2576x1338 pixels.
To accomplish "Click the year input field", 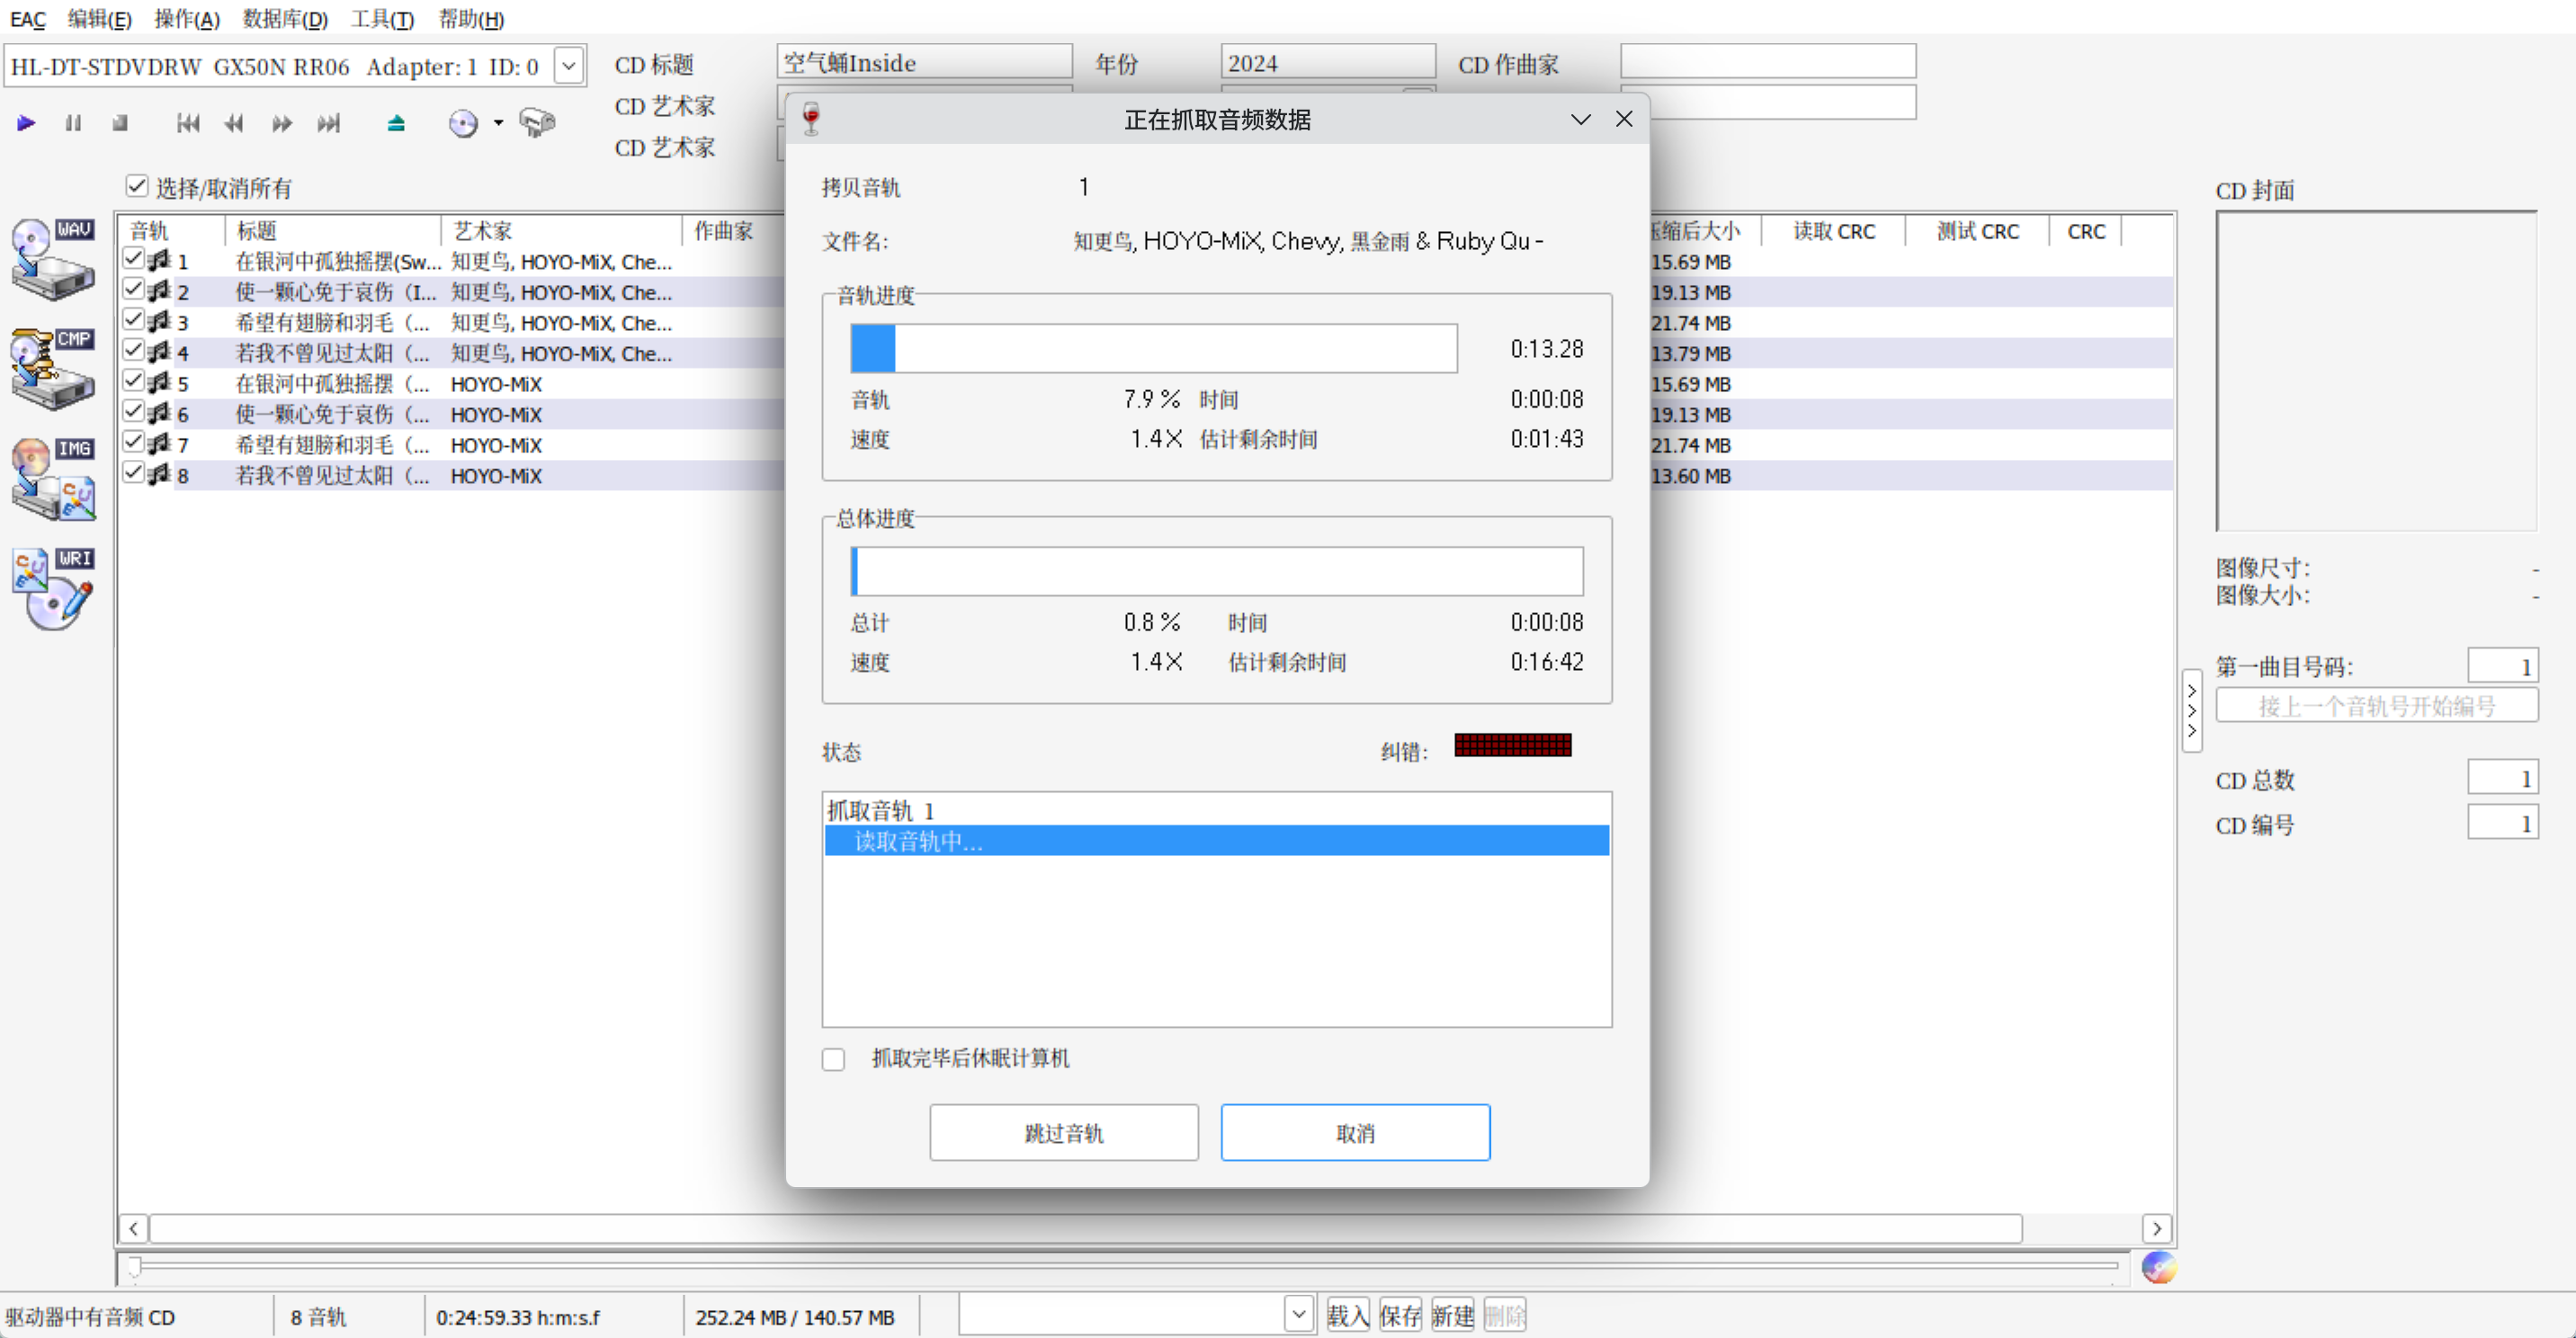I will pyautogui.click(x=1328, y=62).
